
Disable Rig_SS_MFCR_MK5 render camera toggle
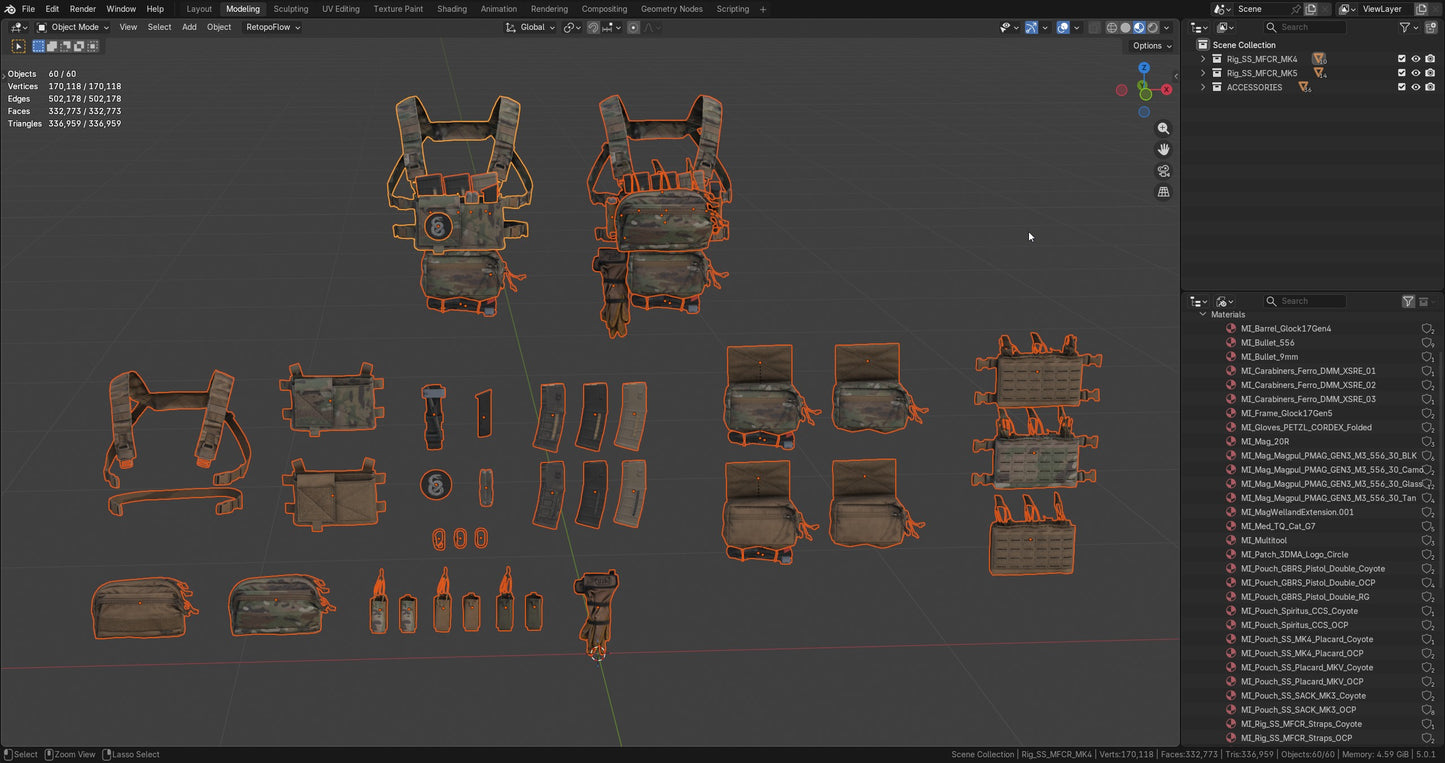[x=1430, y=73]
